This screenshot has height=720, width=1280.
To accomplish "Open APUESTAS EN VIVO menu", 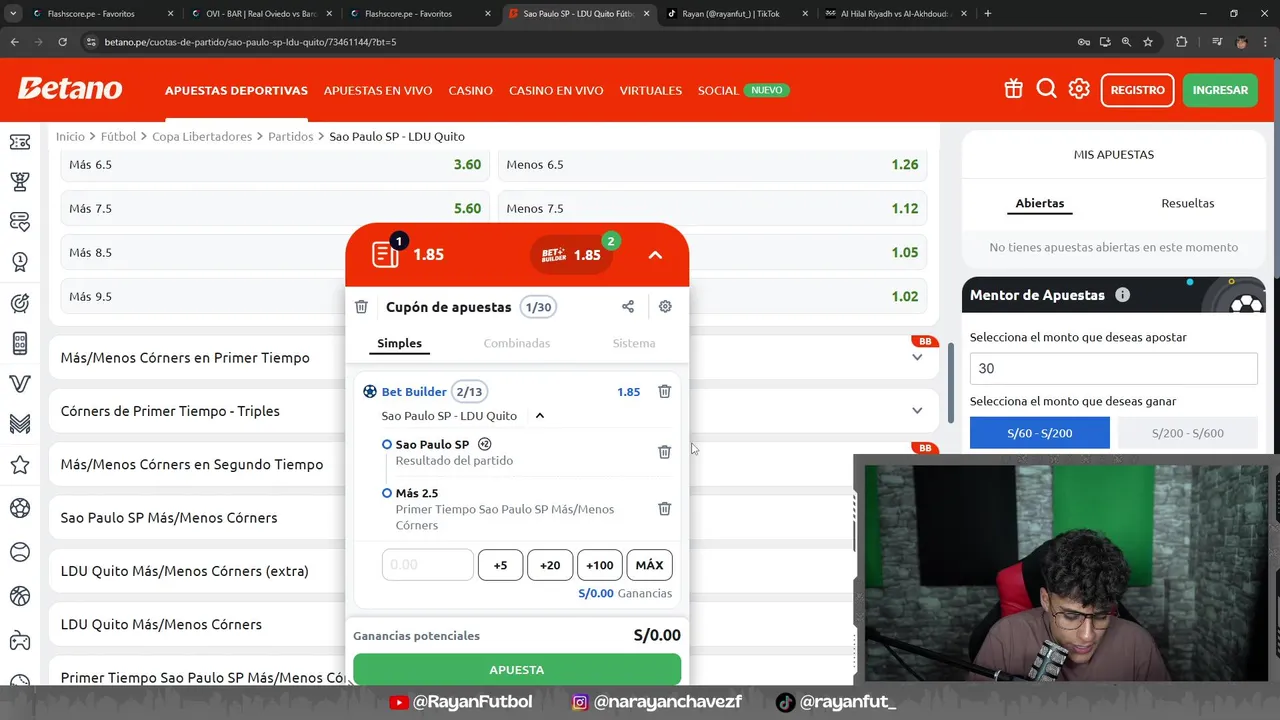I will [378, 90].
